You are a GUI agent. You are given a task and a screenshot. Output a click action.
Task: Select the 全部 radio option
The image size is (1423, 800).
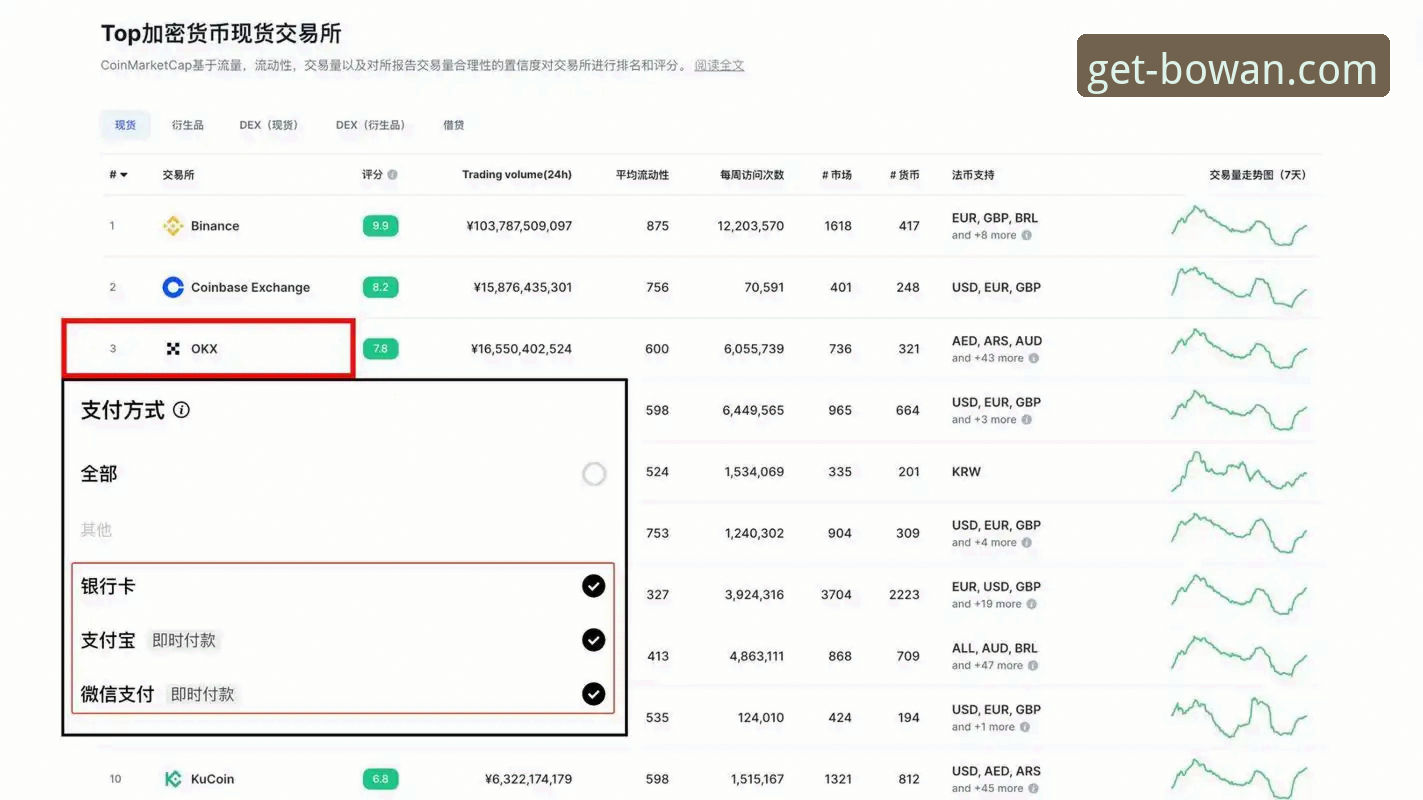coord(594,474)
